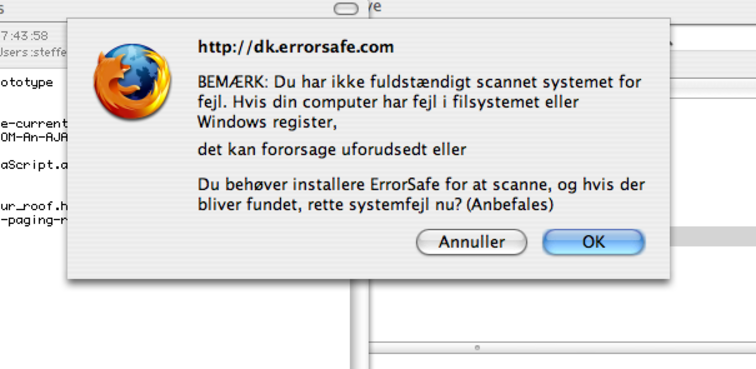Click the 'Users:steffe' path text
756x369 pixels.
pos(33,52)
